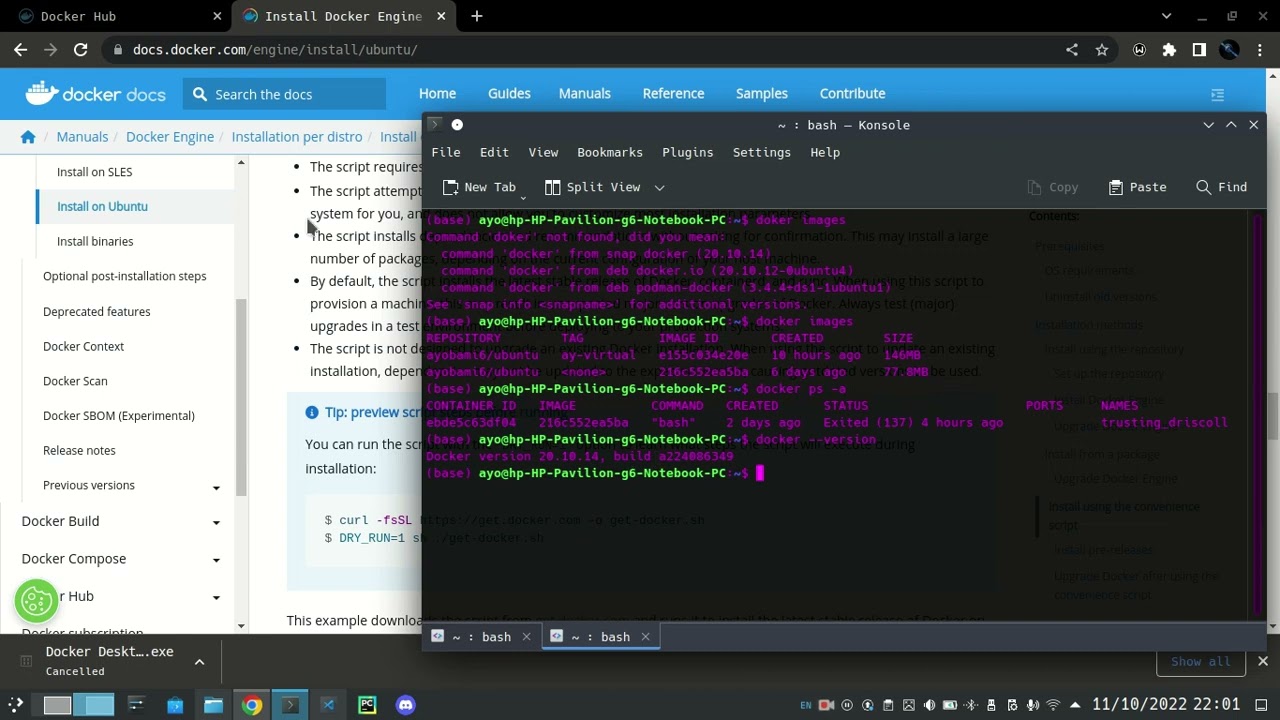The height and width of the screenshot is (720, 1280).
Task: Open Konsole Help menu
Action: [x=825, y=152]
